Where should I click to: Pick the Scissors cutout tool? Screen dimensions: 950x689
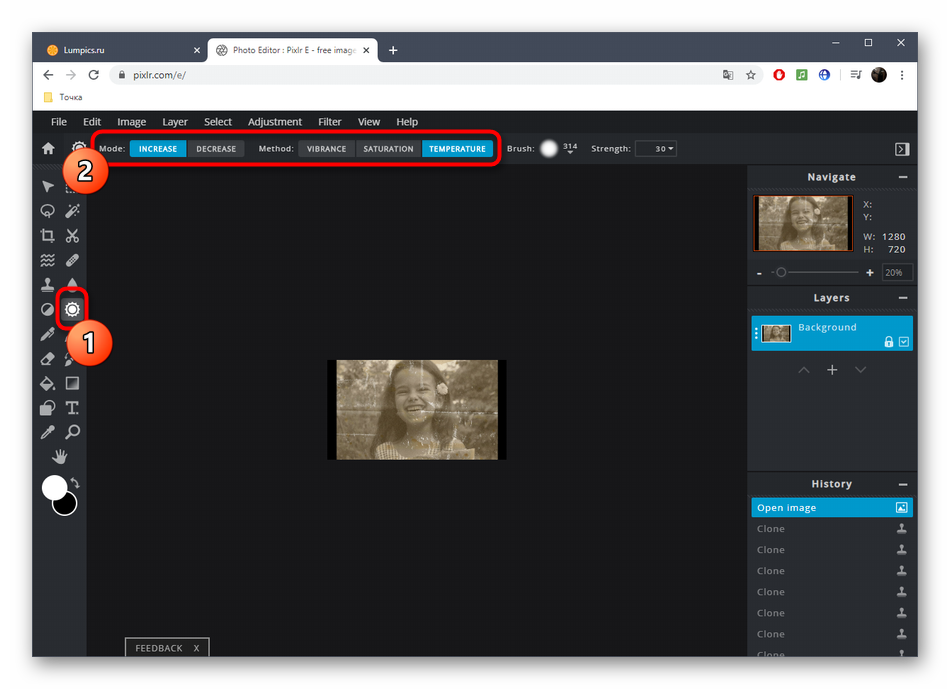pos(72,236)
